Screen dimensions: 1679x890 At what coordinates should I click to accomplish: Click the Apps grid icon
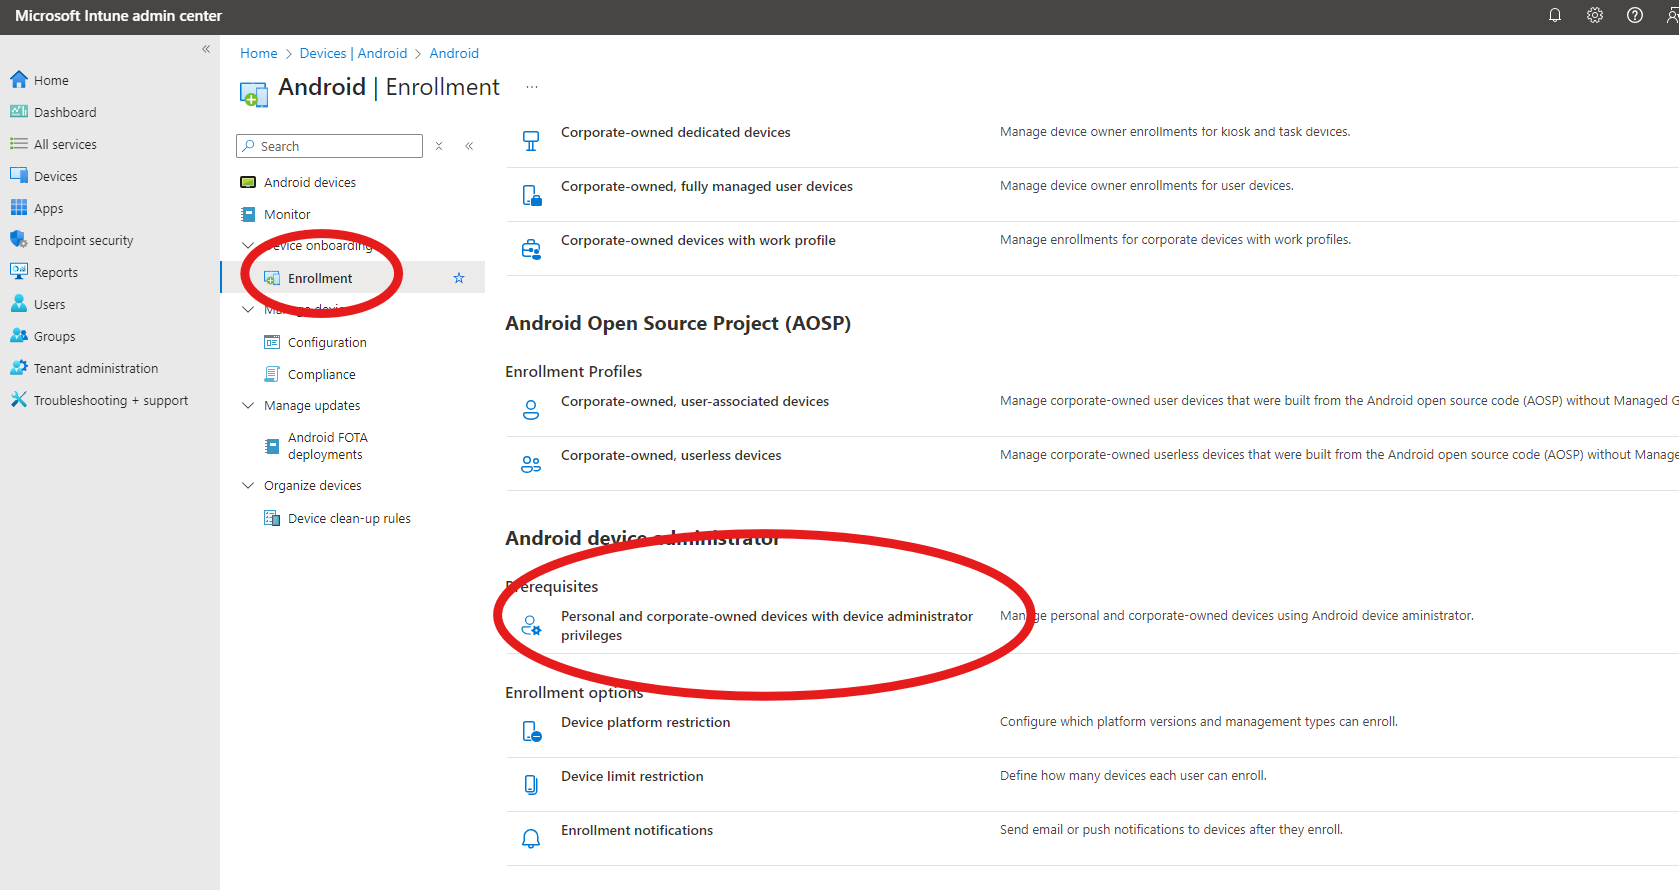coord(19,208)
